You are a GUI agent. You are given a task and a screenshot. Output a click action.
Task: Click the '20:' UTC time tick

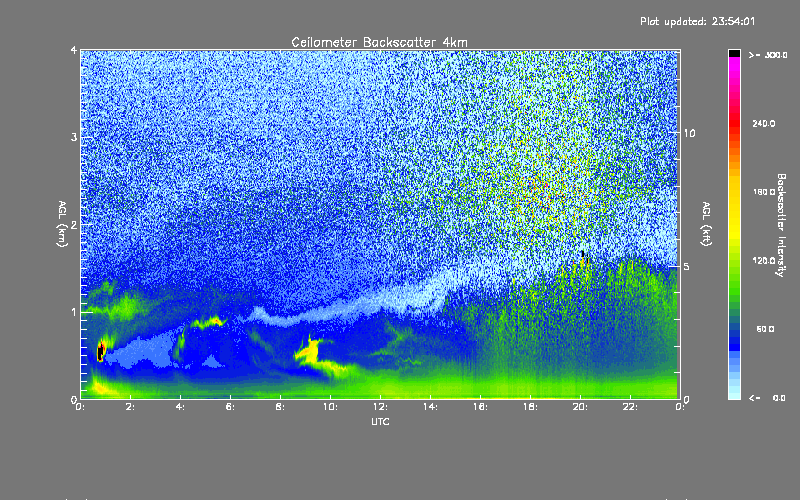click(580, 407)
